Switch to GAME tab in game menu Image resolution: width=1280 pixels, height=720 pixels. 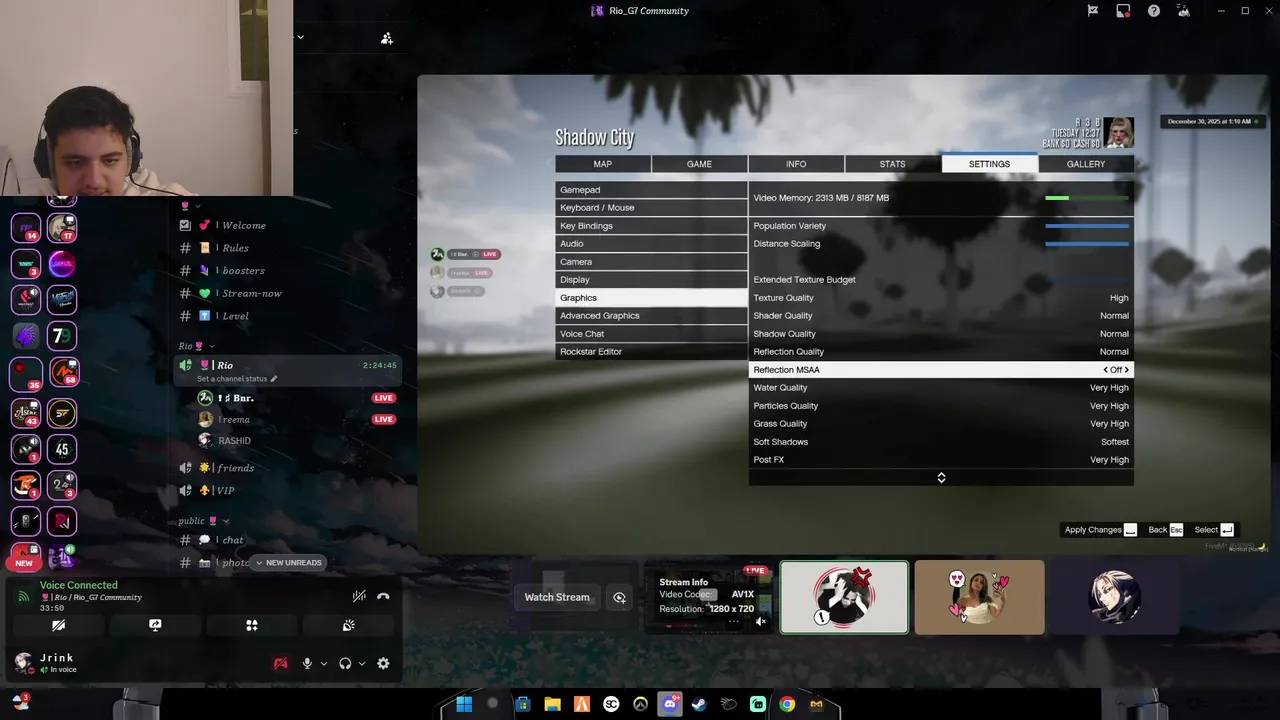pos(699,164)
